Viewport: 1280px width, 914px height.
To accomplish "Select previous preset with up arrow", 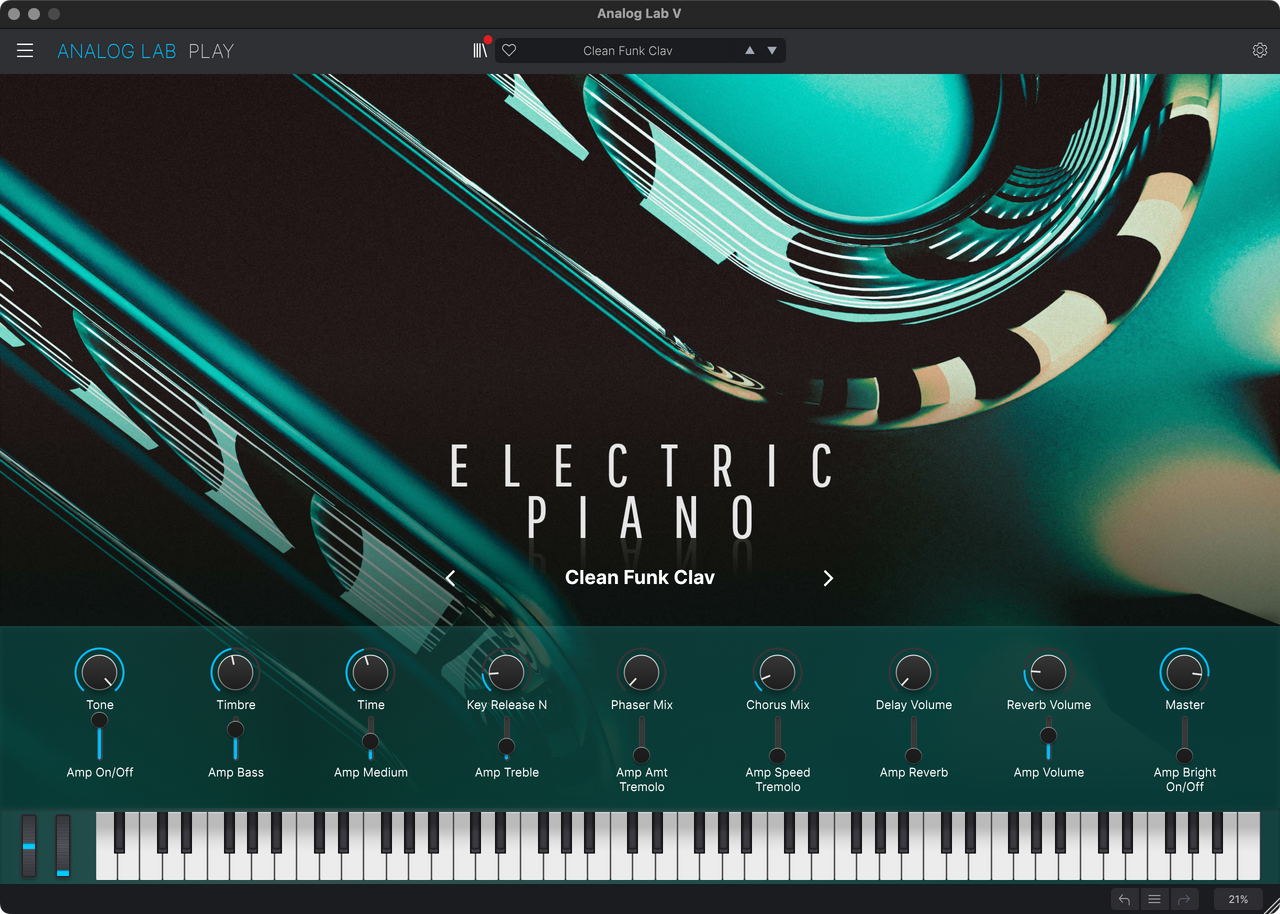I will coord(749,51).
